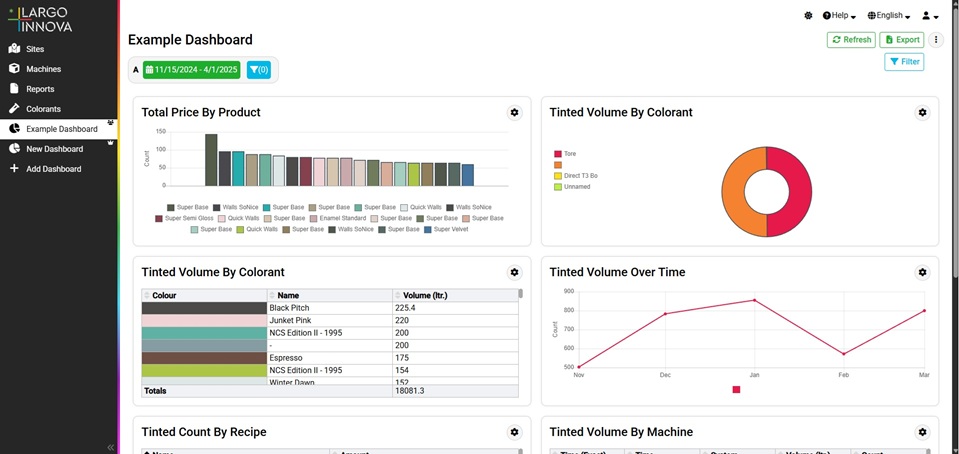Open Reports from the sidebar menu

point(40,89)
